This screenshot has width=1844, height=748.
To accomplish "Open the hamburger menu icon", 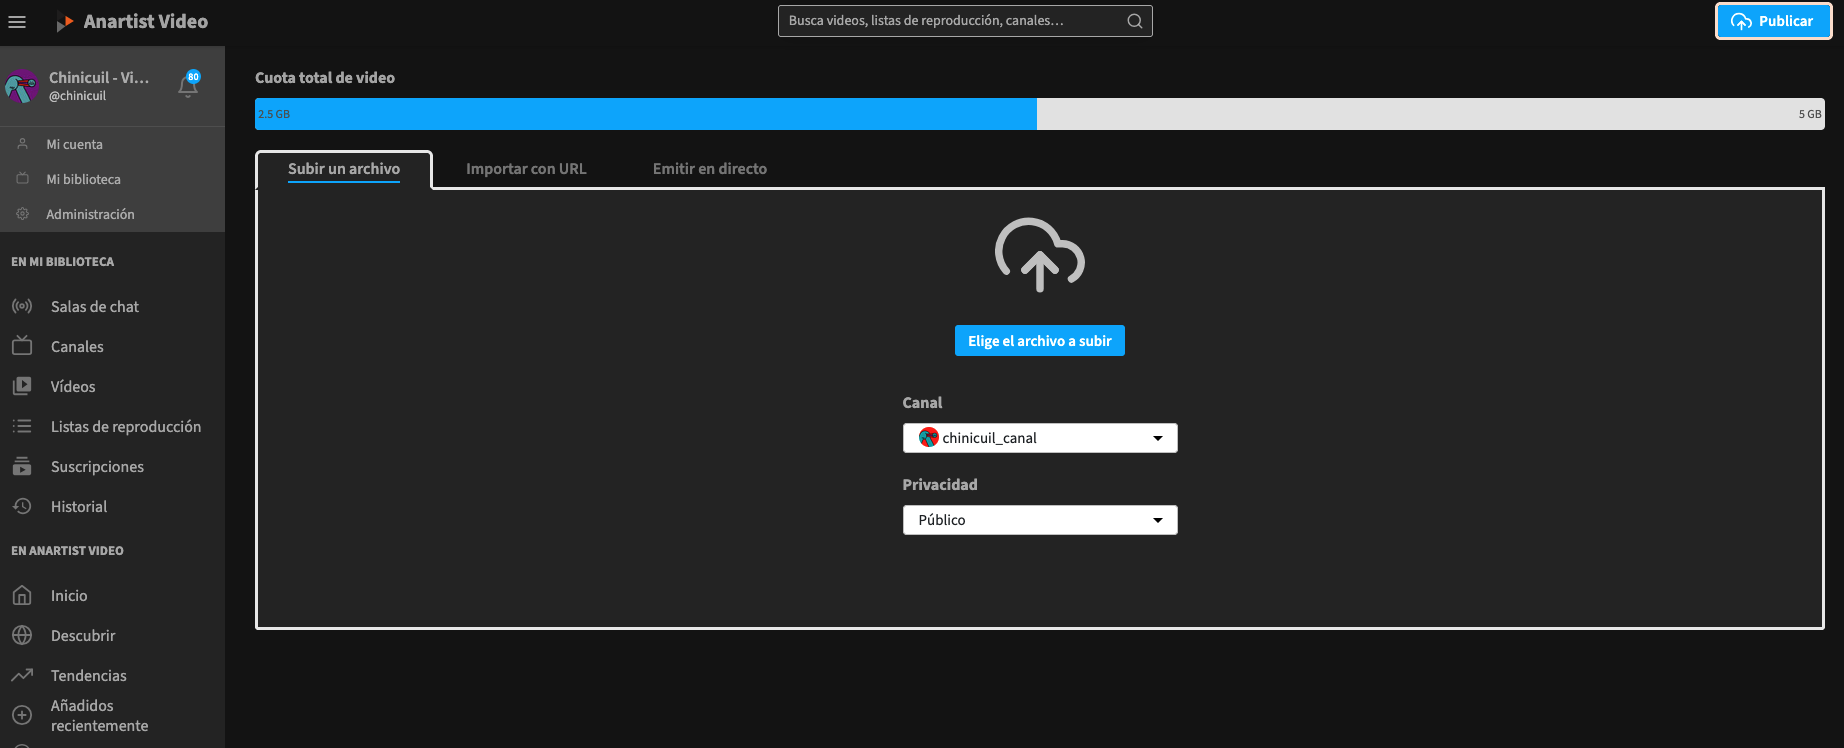I will coord(17,21).
